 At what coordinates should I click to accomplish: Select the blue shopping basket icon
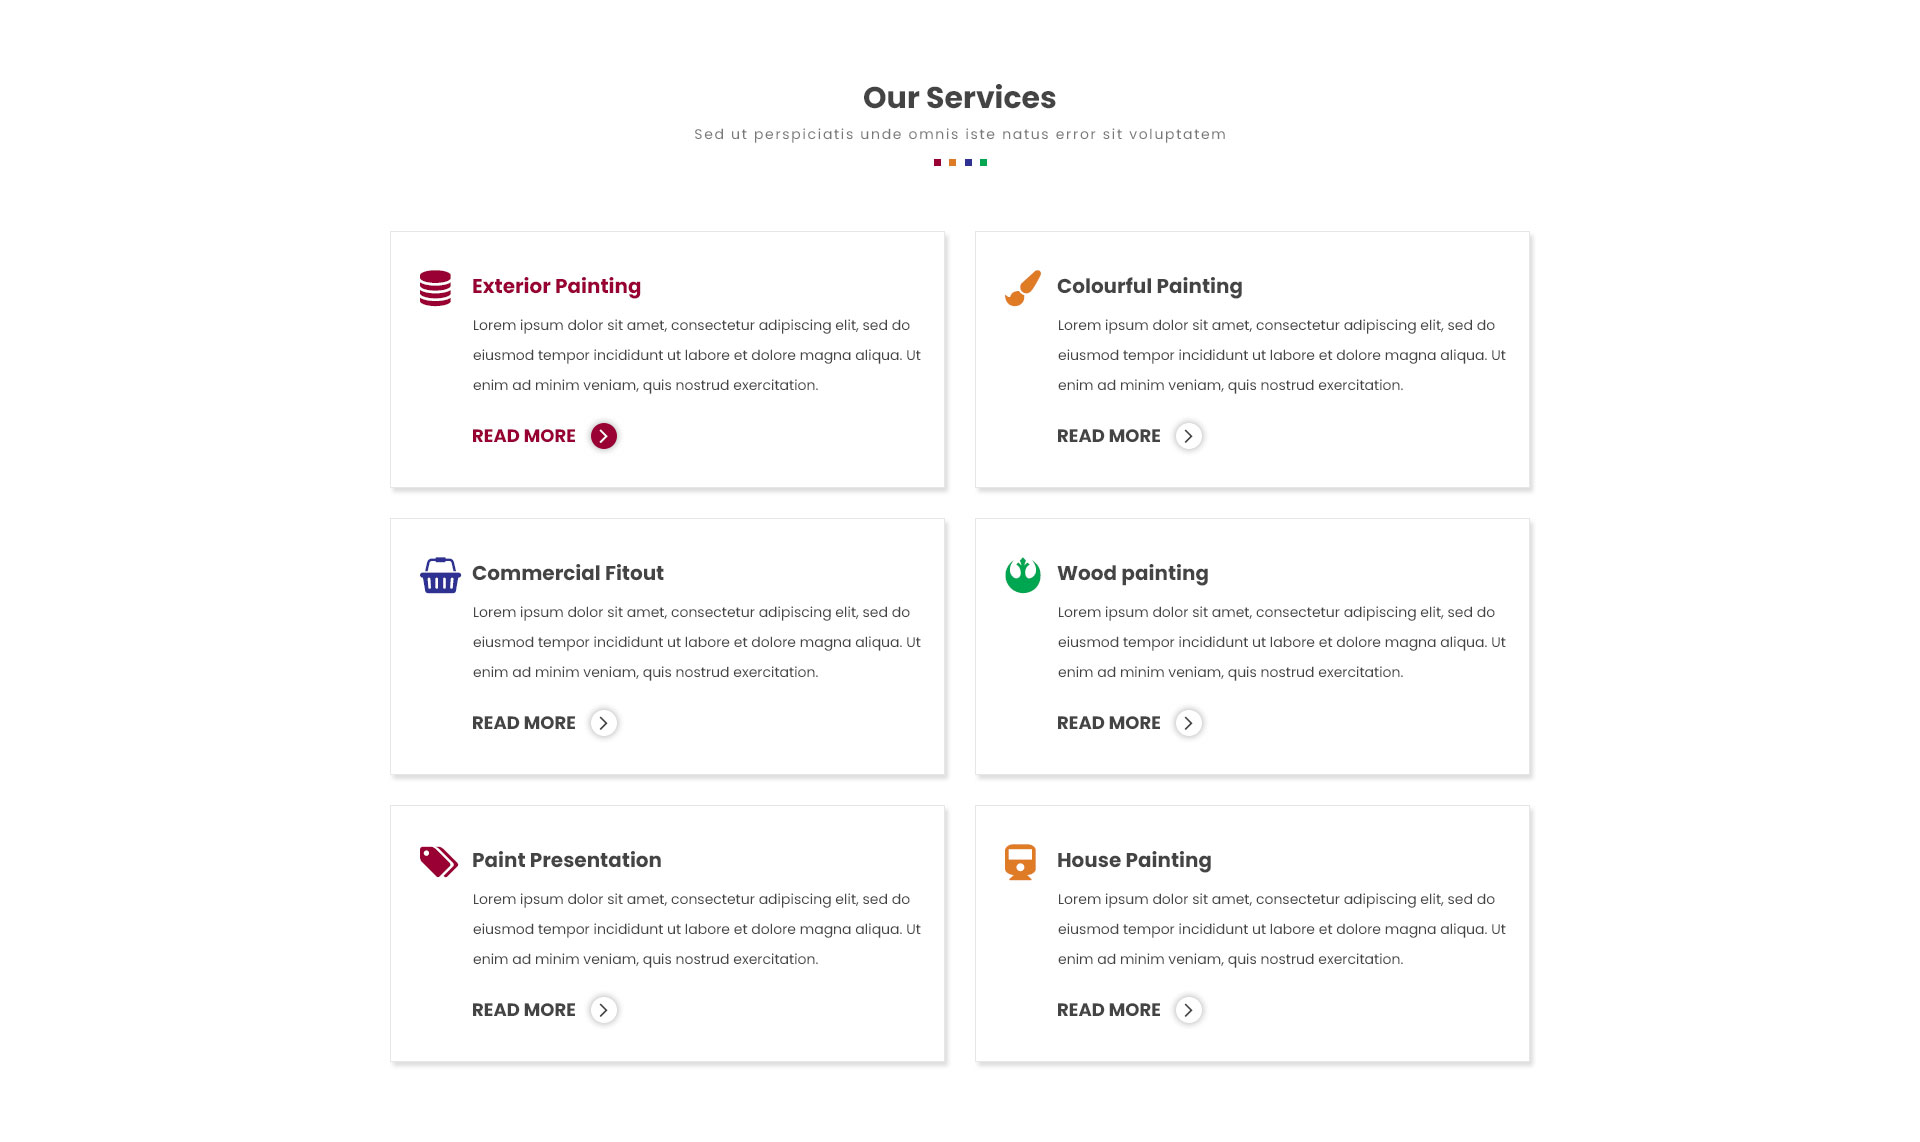coord(440,575)
